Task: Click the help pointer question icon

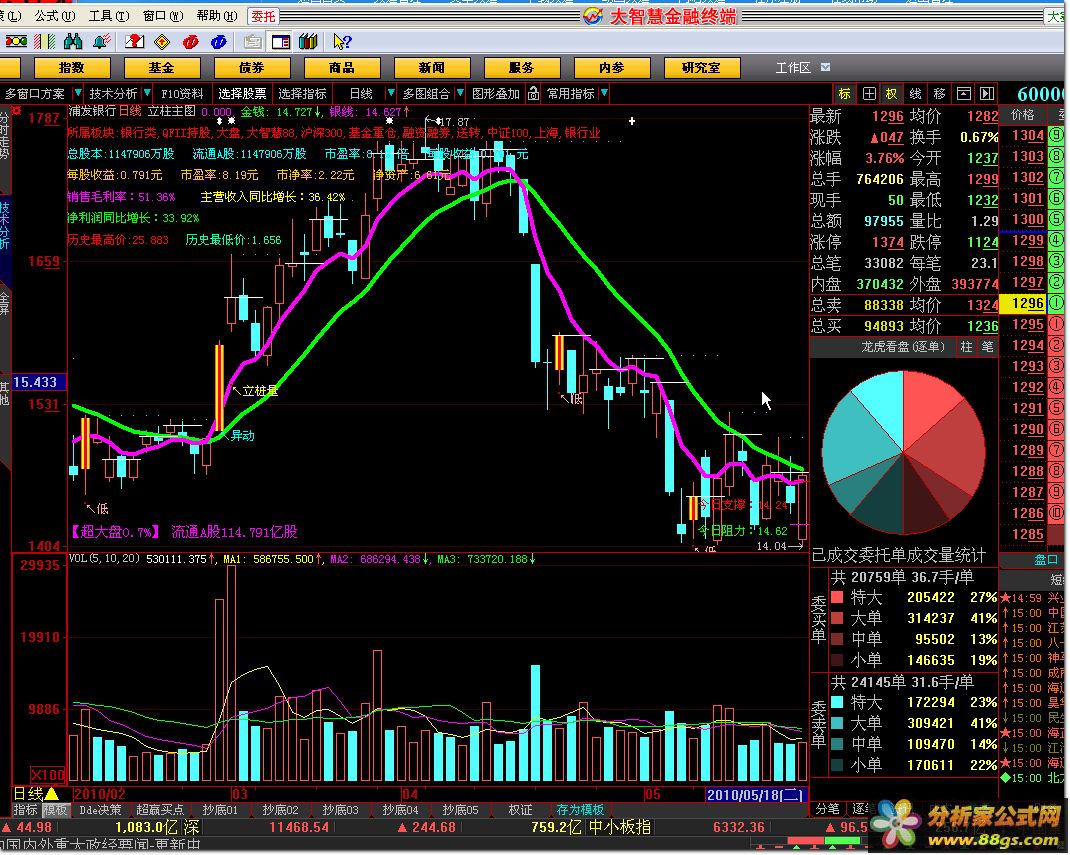Action: 342,42
